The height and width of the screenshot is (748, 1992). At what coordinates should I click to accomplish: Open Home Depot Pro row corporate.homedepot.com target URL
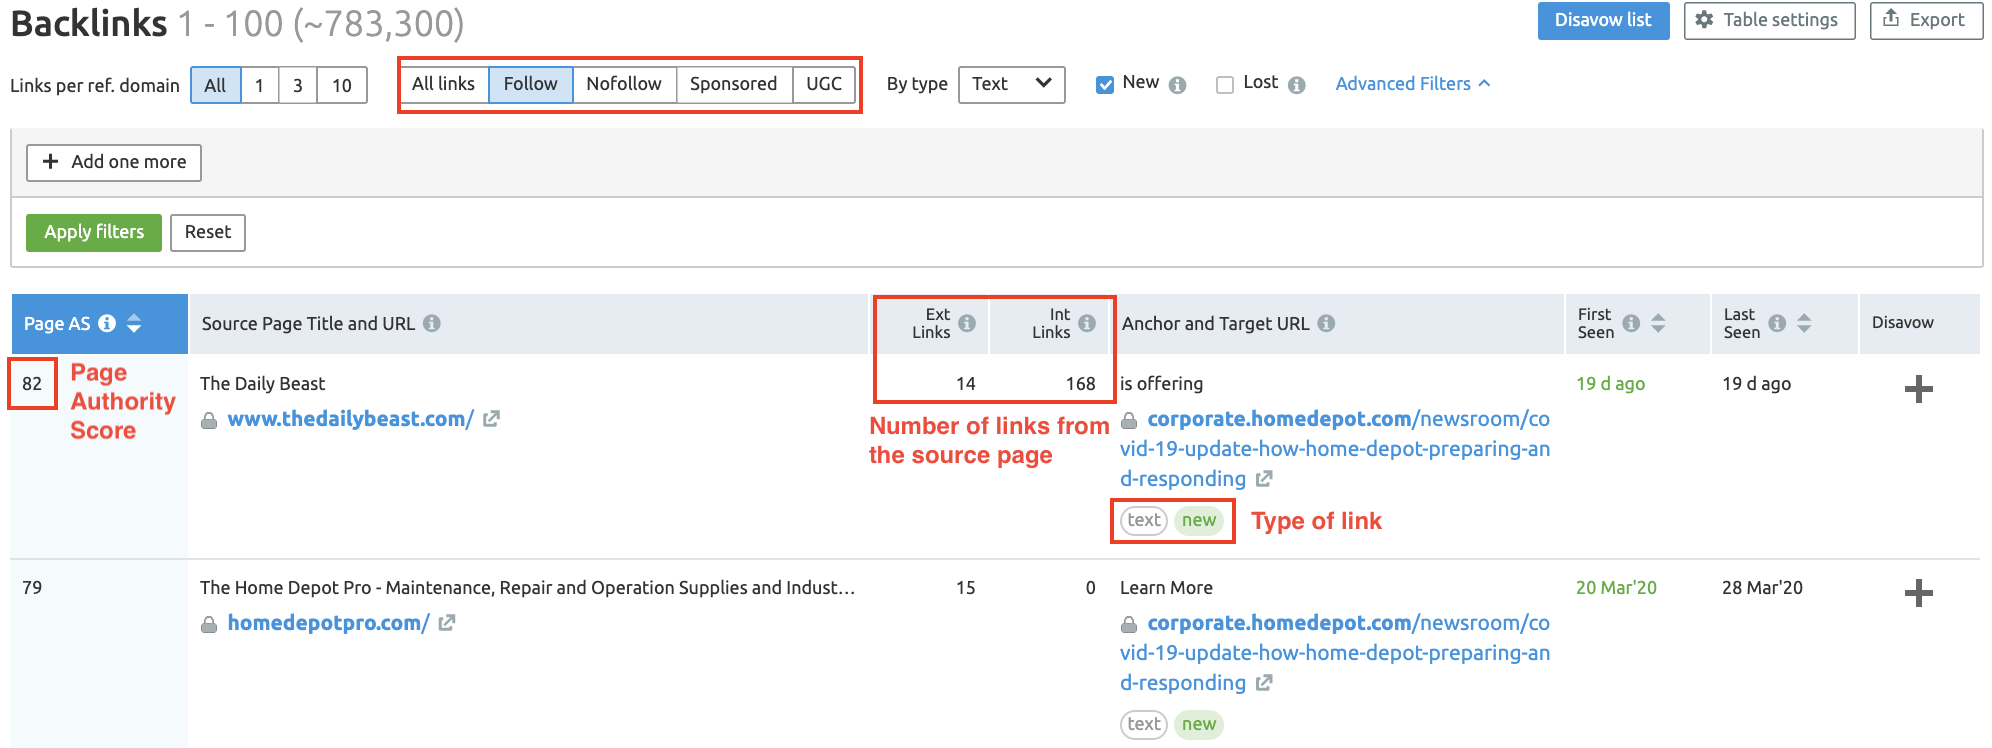[x=1335, y=653]
